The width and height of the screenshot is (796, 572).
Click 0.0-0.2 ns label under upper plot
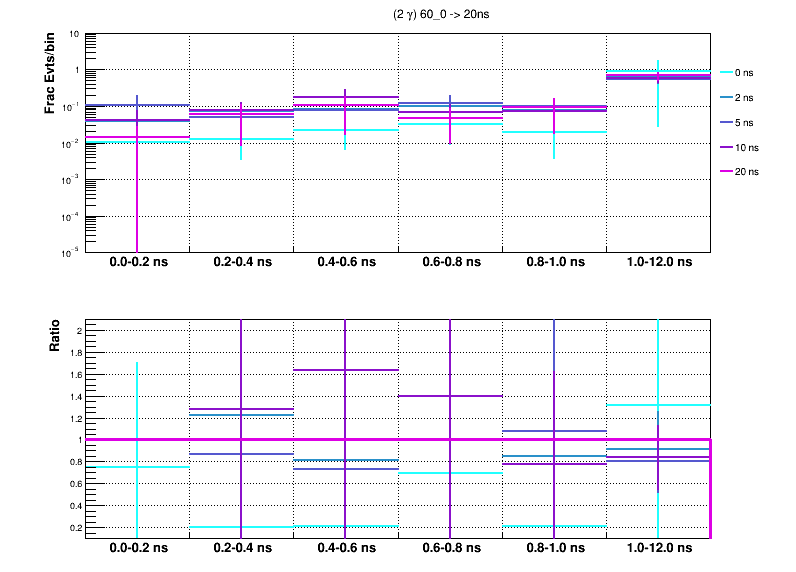137,263
